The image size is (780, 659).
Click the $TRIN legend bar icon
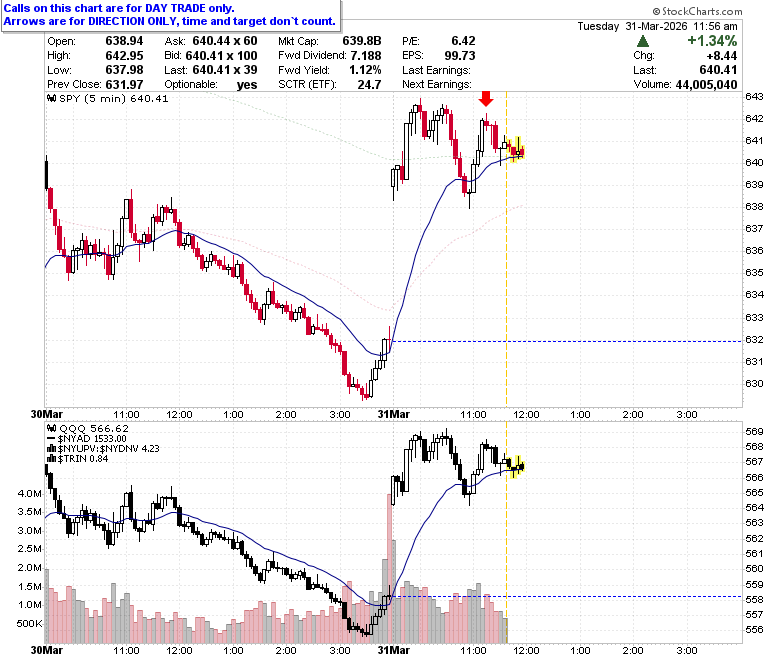(52, 459)
